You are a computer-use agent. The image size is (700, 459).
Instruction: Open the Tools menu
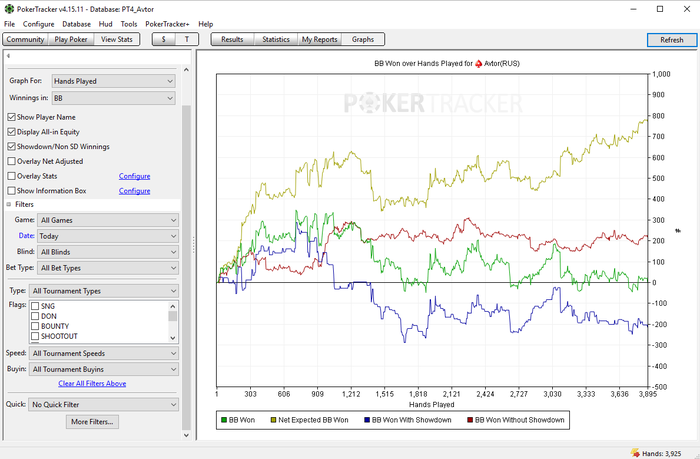click(x=129, y=24)
